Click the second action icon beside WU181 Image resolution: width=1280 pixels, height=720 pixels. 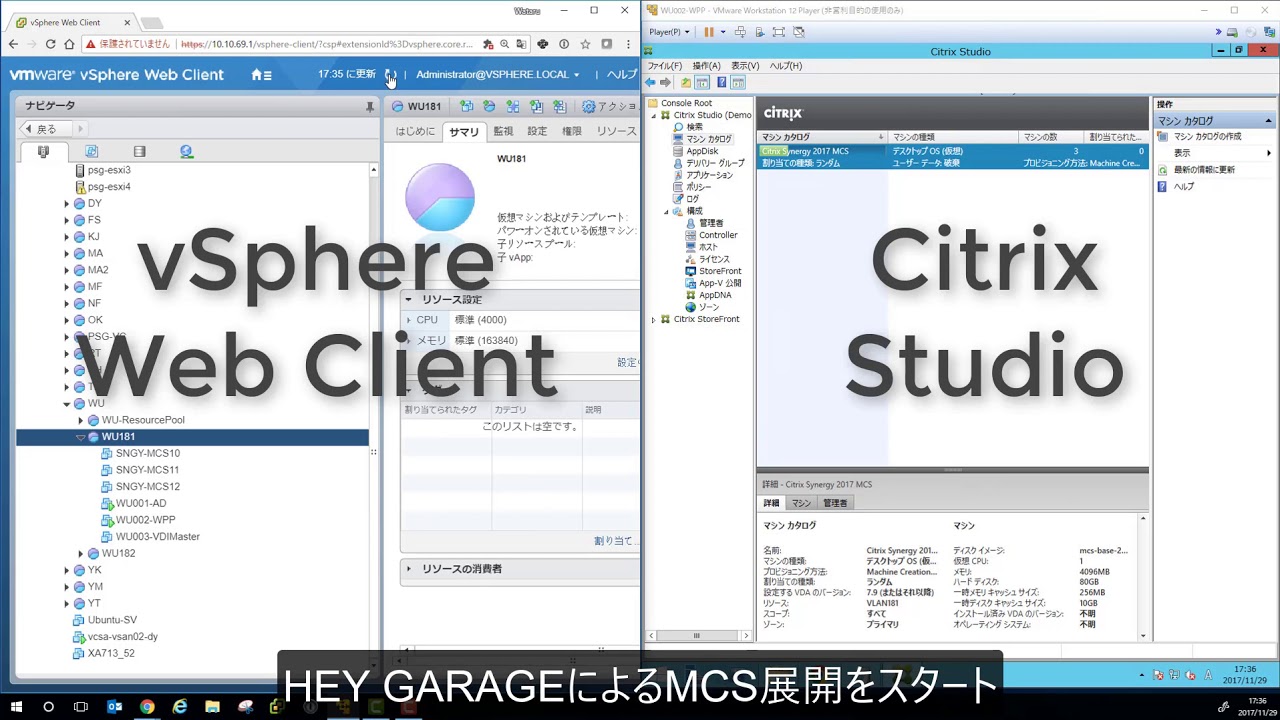click(489, 106)
